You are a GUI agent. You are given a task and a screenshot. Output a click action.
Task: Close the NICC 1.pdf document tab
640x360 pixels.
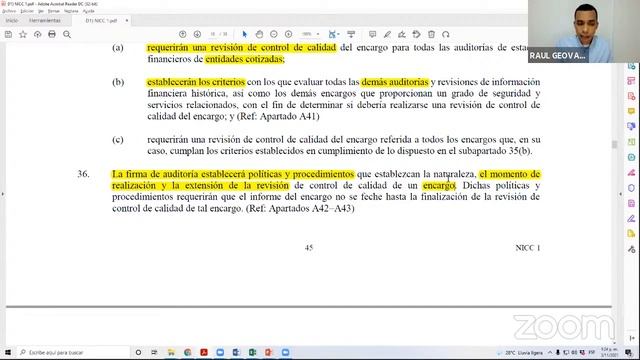127,20
